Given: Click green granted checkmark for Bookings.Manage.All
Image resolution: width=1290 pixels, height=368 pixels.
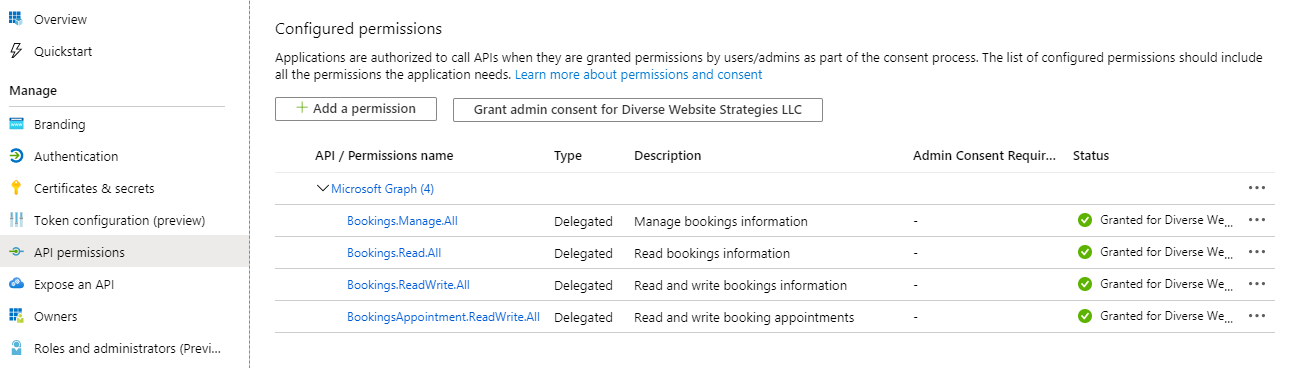Looking at the screenshot, I should [1085, 220].
